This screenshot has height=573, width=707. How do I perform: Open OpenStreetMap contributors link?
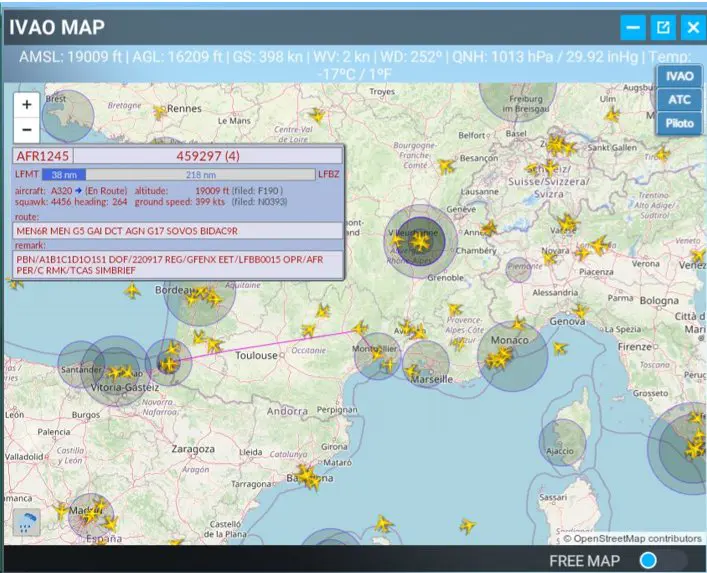point(637,538)
